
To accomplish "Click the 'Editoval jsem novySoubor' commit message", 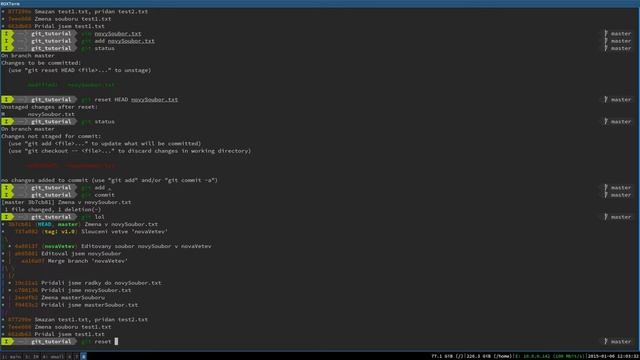I will pyautogui.click(x=81, y=253).
